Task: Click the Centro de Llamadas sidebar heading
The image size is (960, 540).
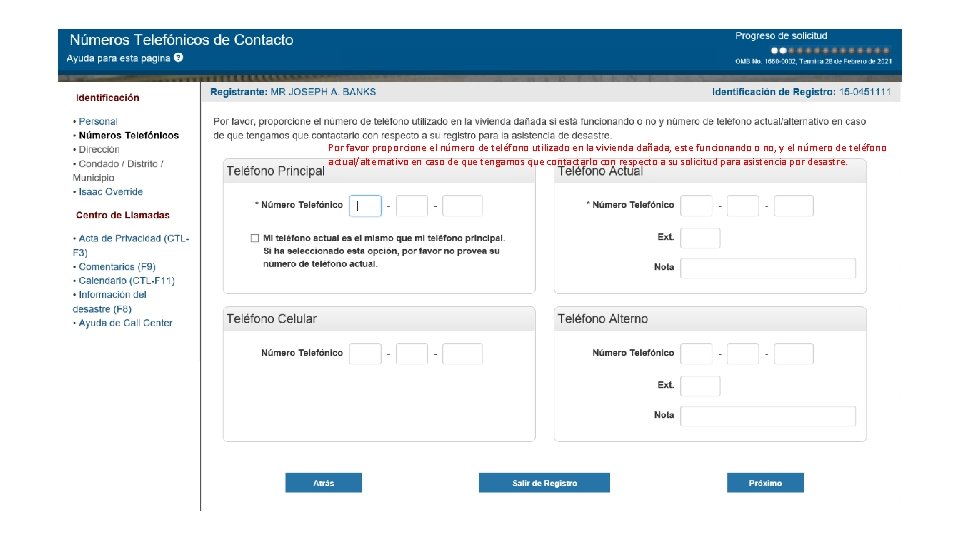Action: pos(122,215)
